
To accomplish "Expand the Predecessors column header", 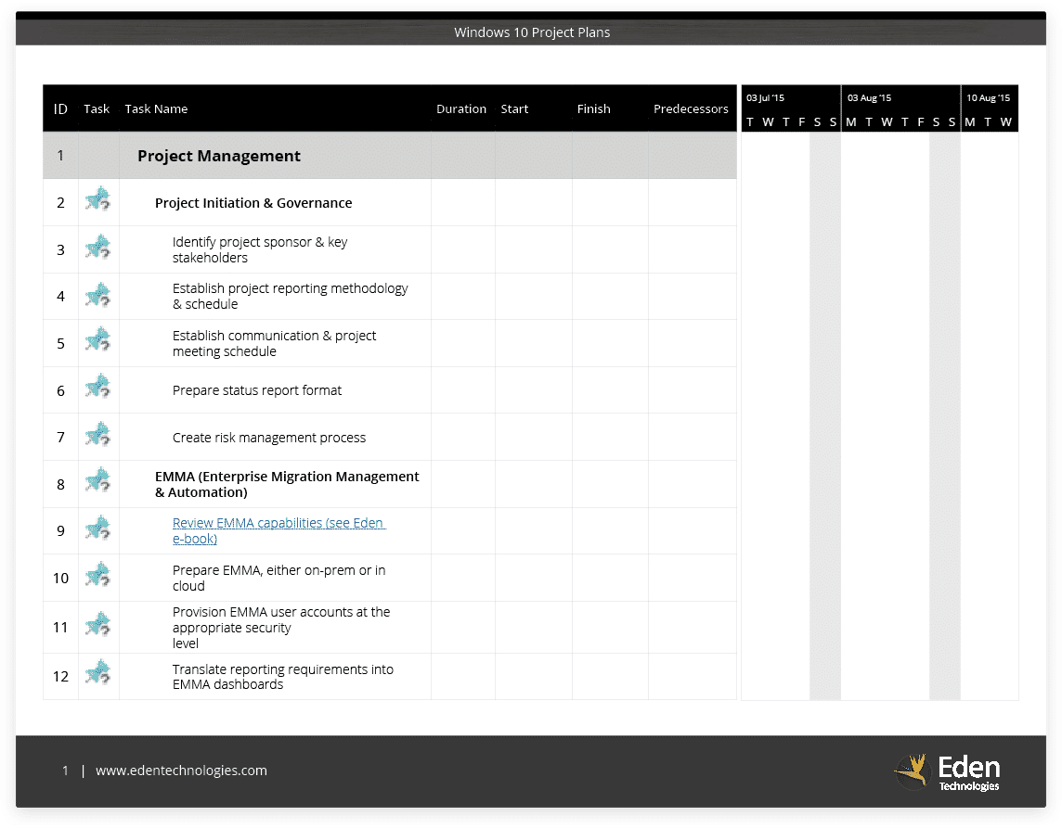I will tap(691, 109).
